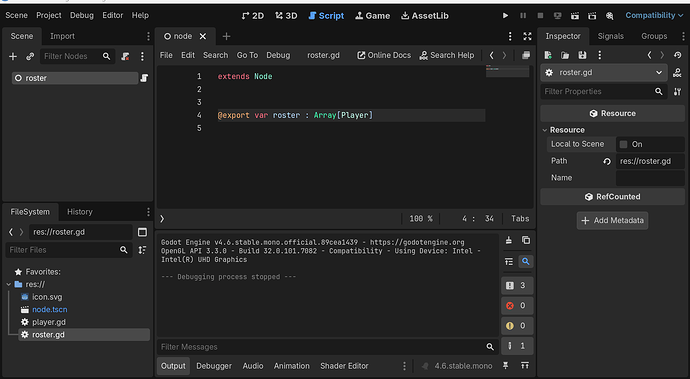Enable Local to Scene checkbox
The height and width of the screenshot is (379, 690).
(x=624, y=144)
